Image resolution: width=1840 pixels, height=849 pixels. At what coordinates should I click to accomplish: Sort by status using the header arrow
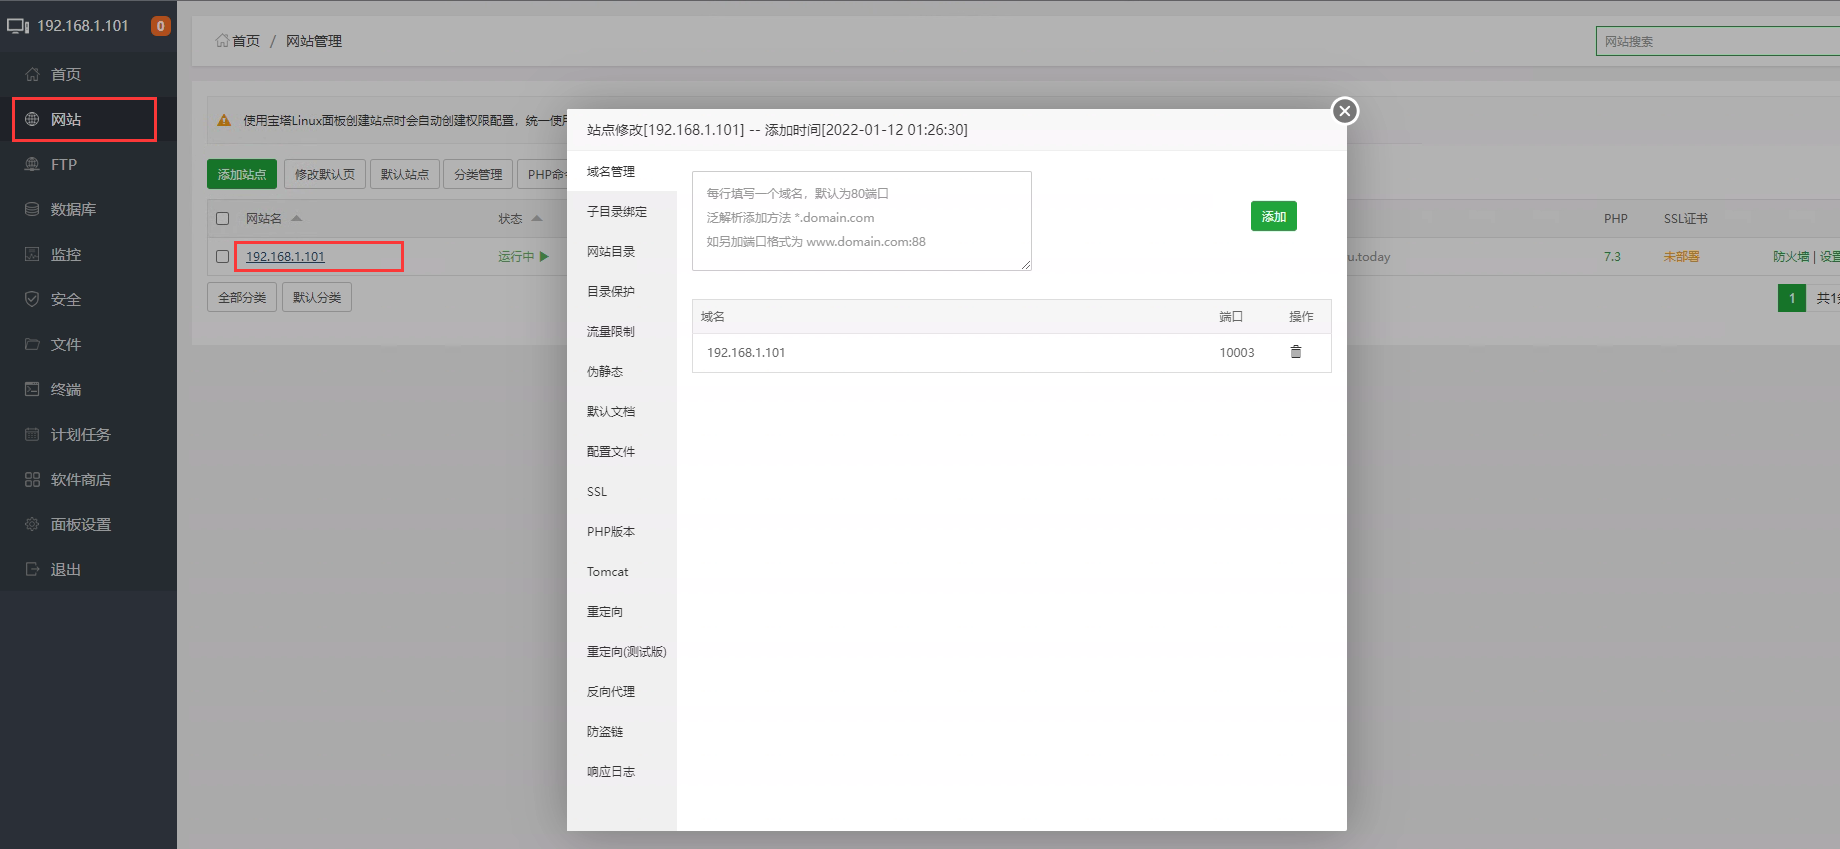537,218
